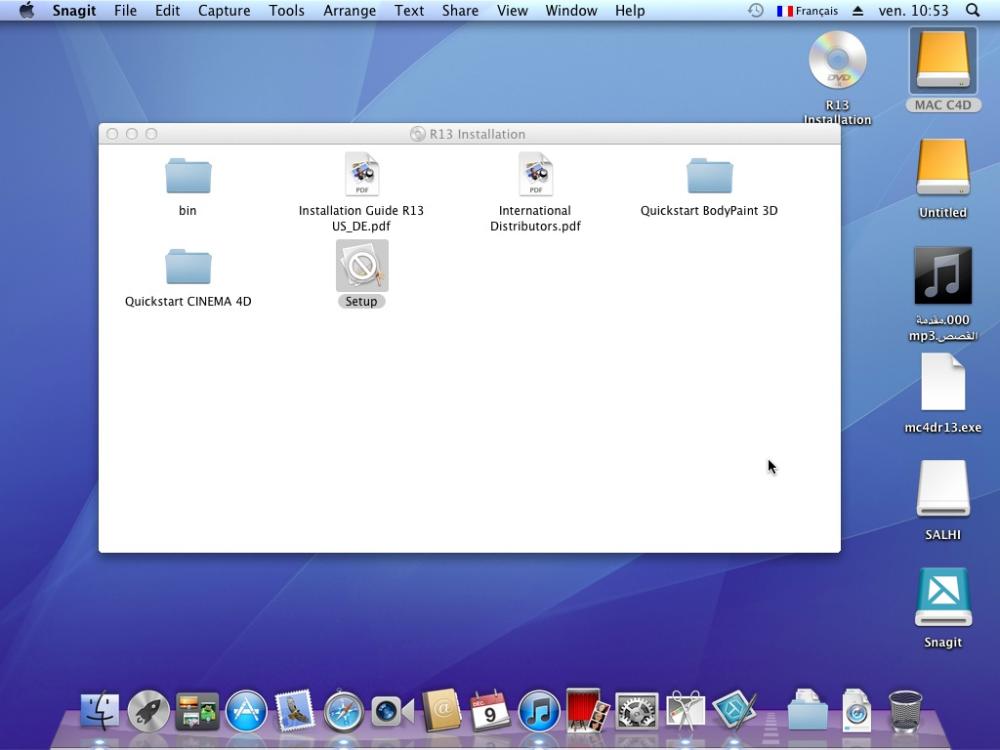Open the Mail stamp icon in Dock
This screenshot has height=750, width=1000.
(295, 710)
